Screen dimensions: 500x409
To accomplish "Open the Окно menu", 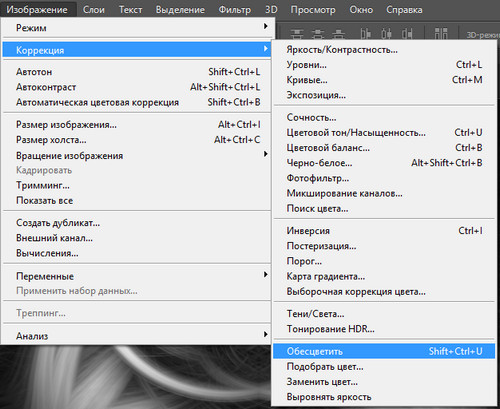I will pos(361,10).
